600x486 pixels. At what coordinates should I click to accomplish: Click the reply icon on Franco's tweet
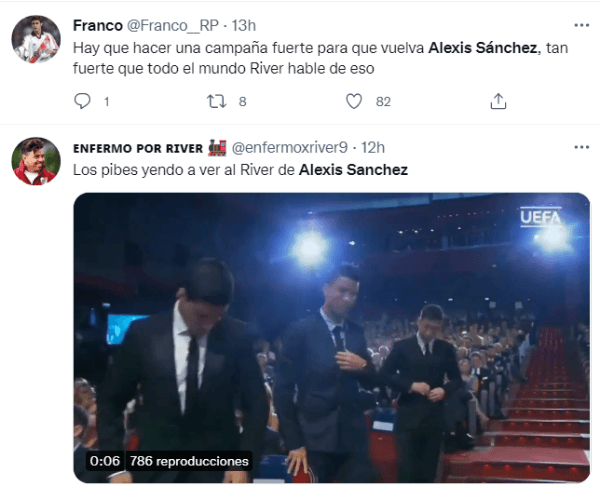point(84,101)
